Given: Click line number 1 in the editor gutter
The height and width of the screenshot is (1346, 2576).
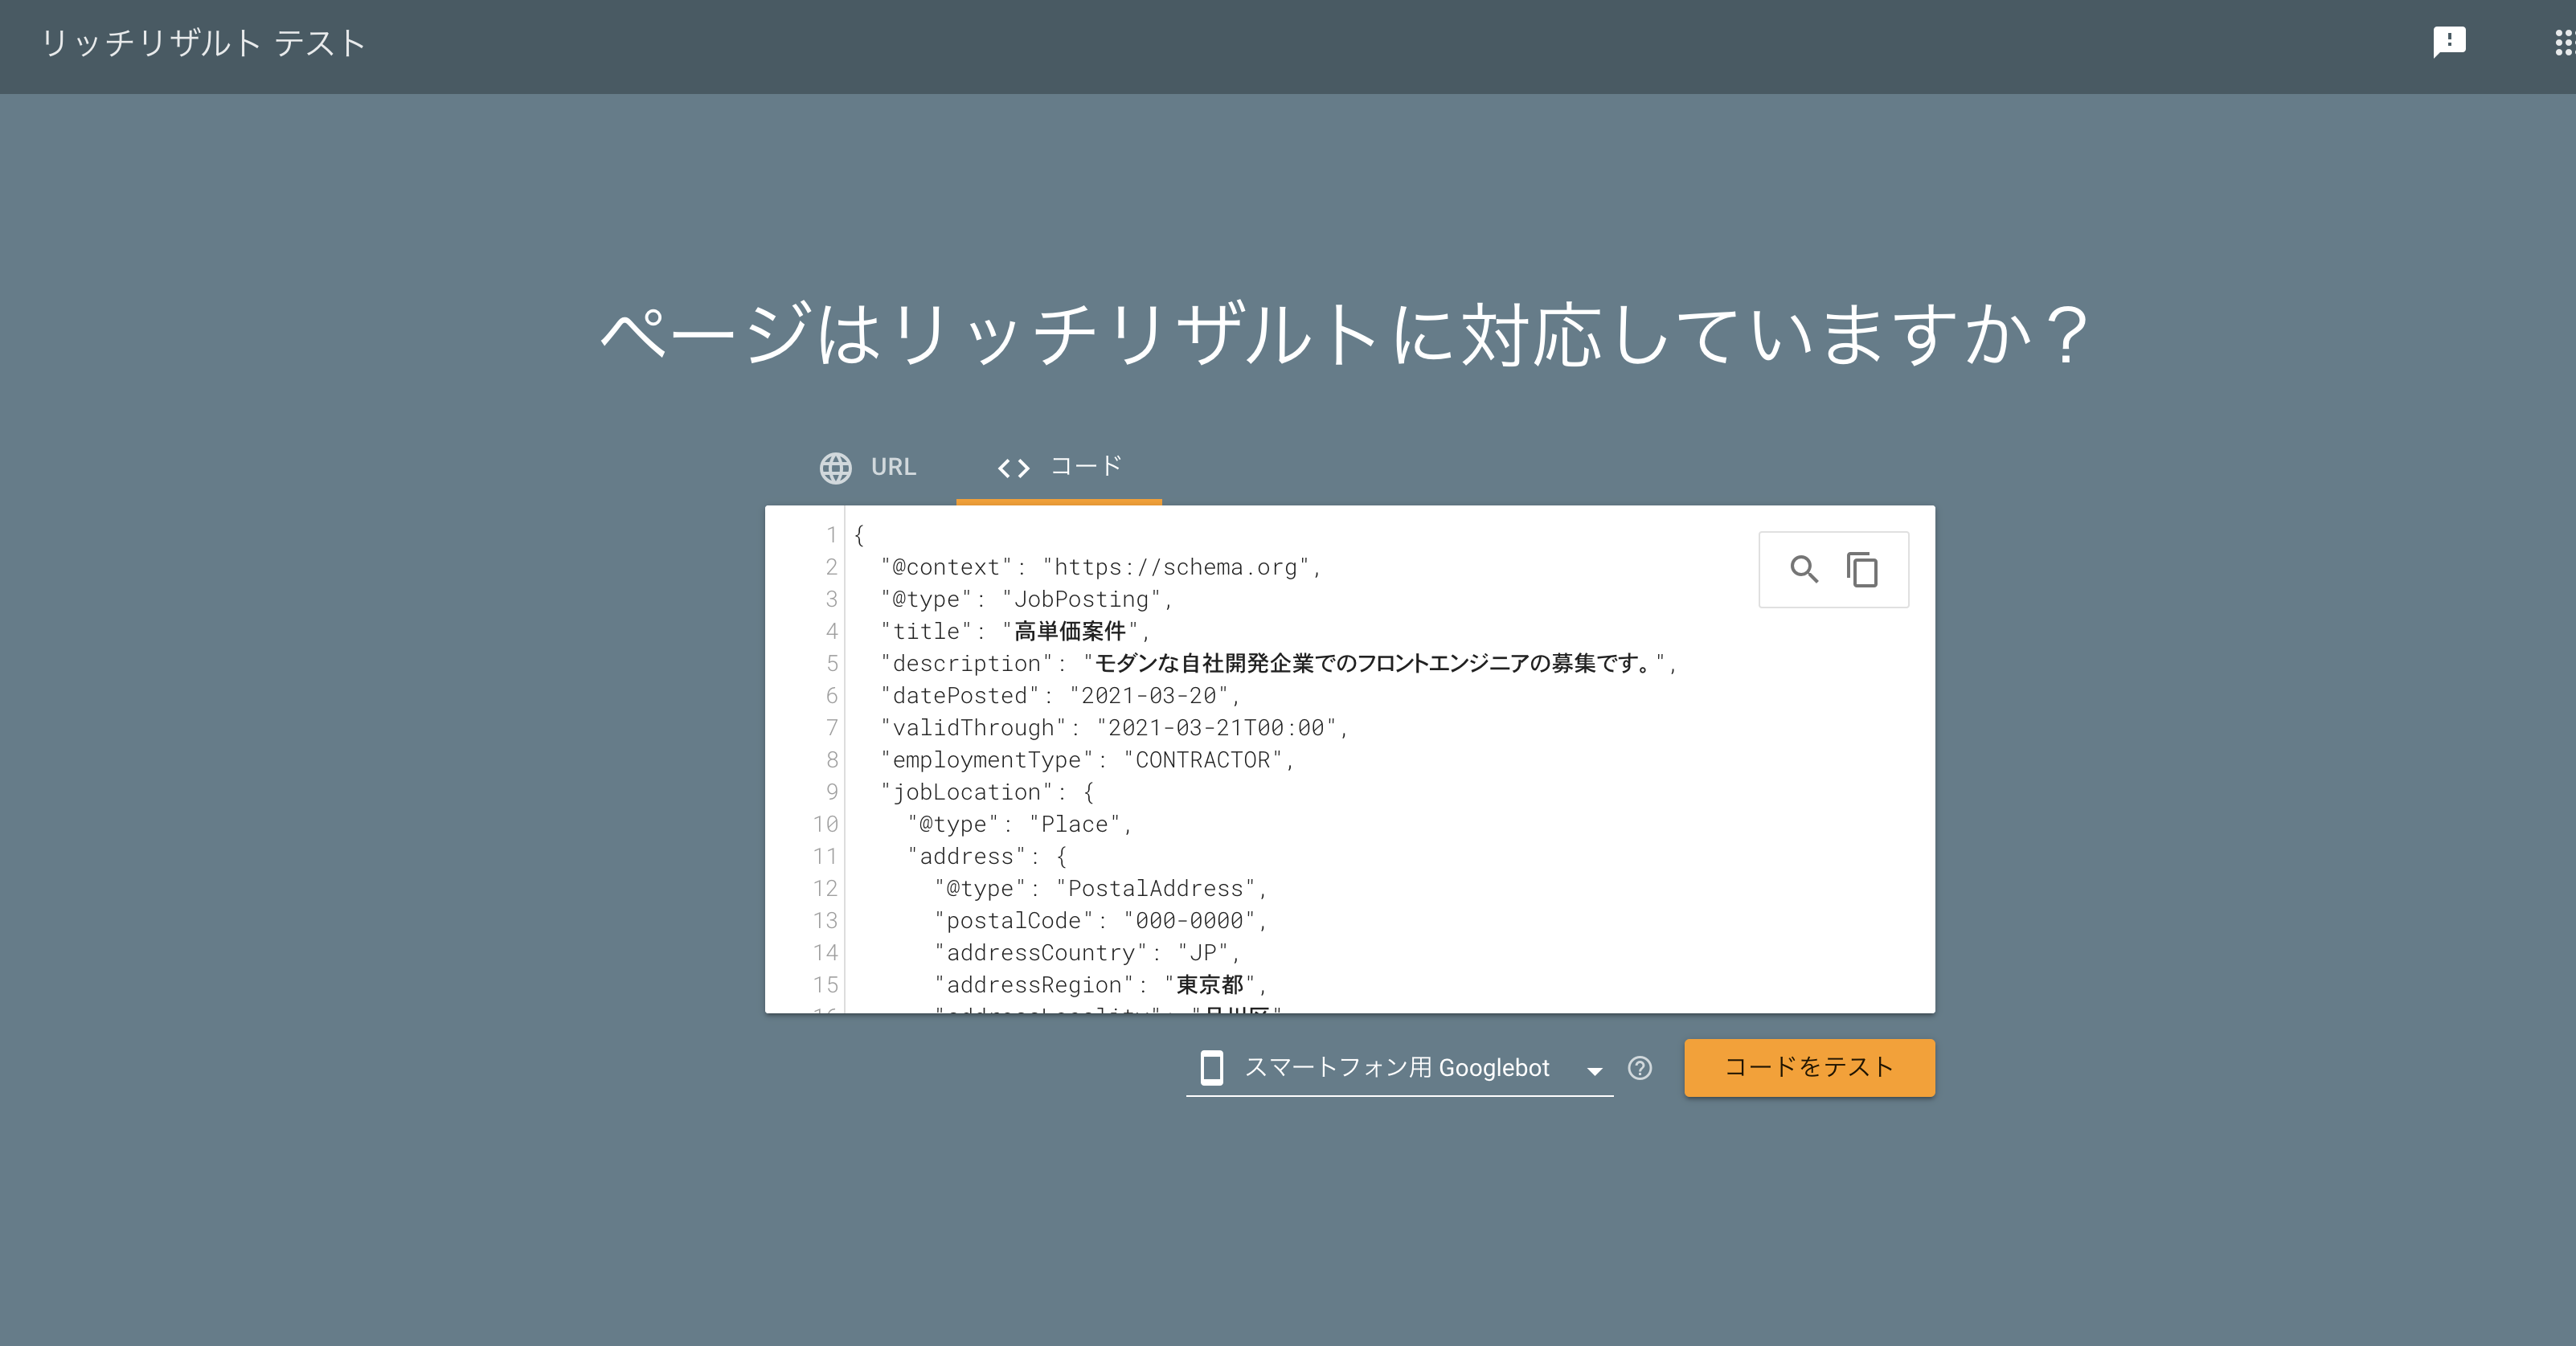Looking at the screenshot, I should click(831, 535).
